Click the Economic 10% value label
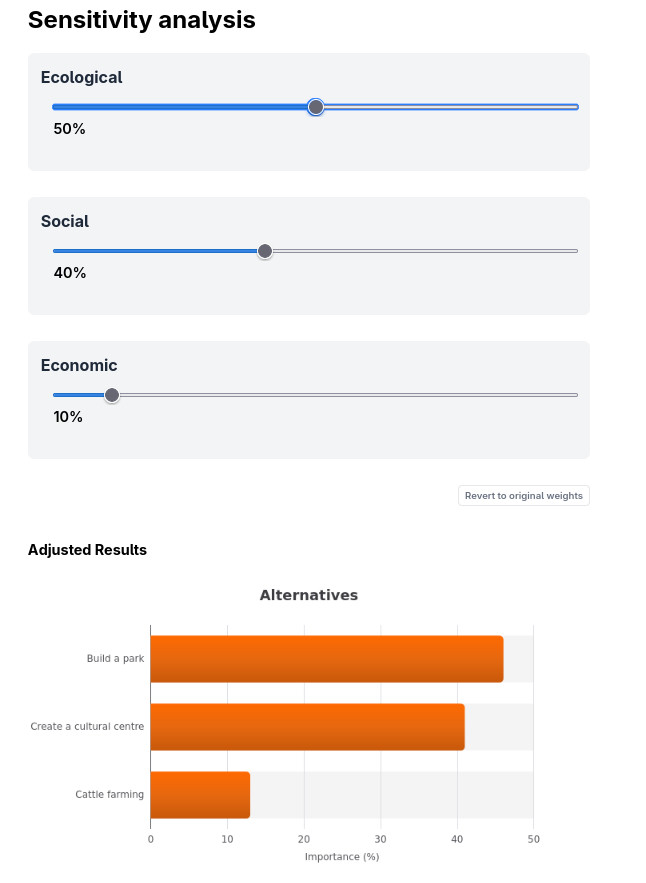The height and width of the screenshot is (883, 646). pos(68,417)
